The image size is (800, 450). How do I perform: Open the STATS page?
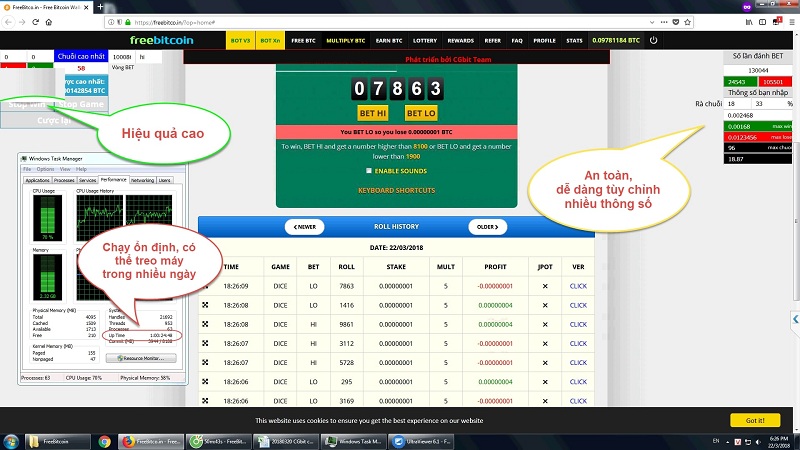574,40
